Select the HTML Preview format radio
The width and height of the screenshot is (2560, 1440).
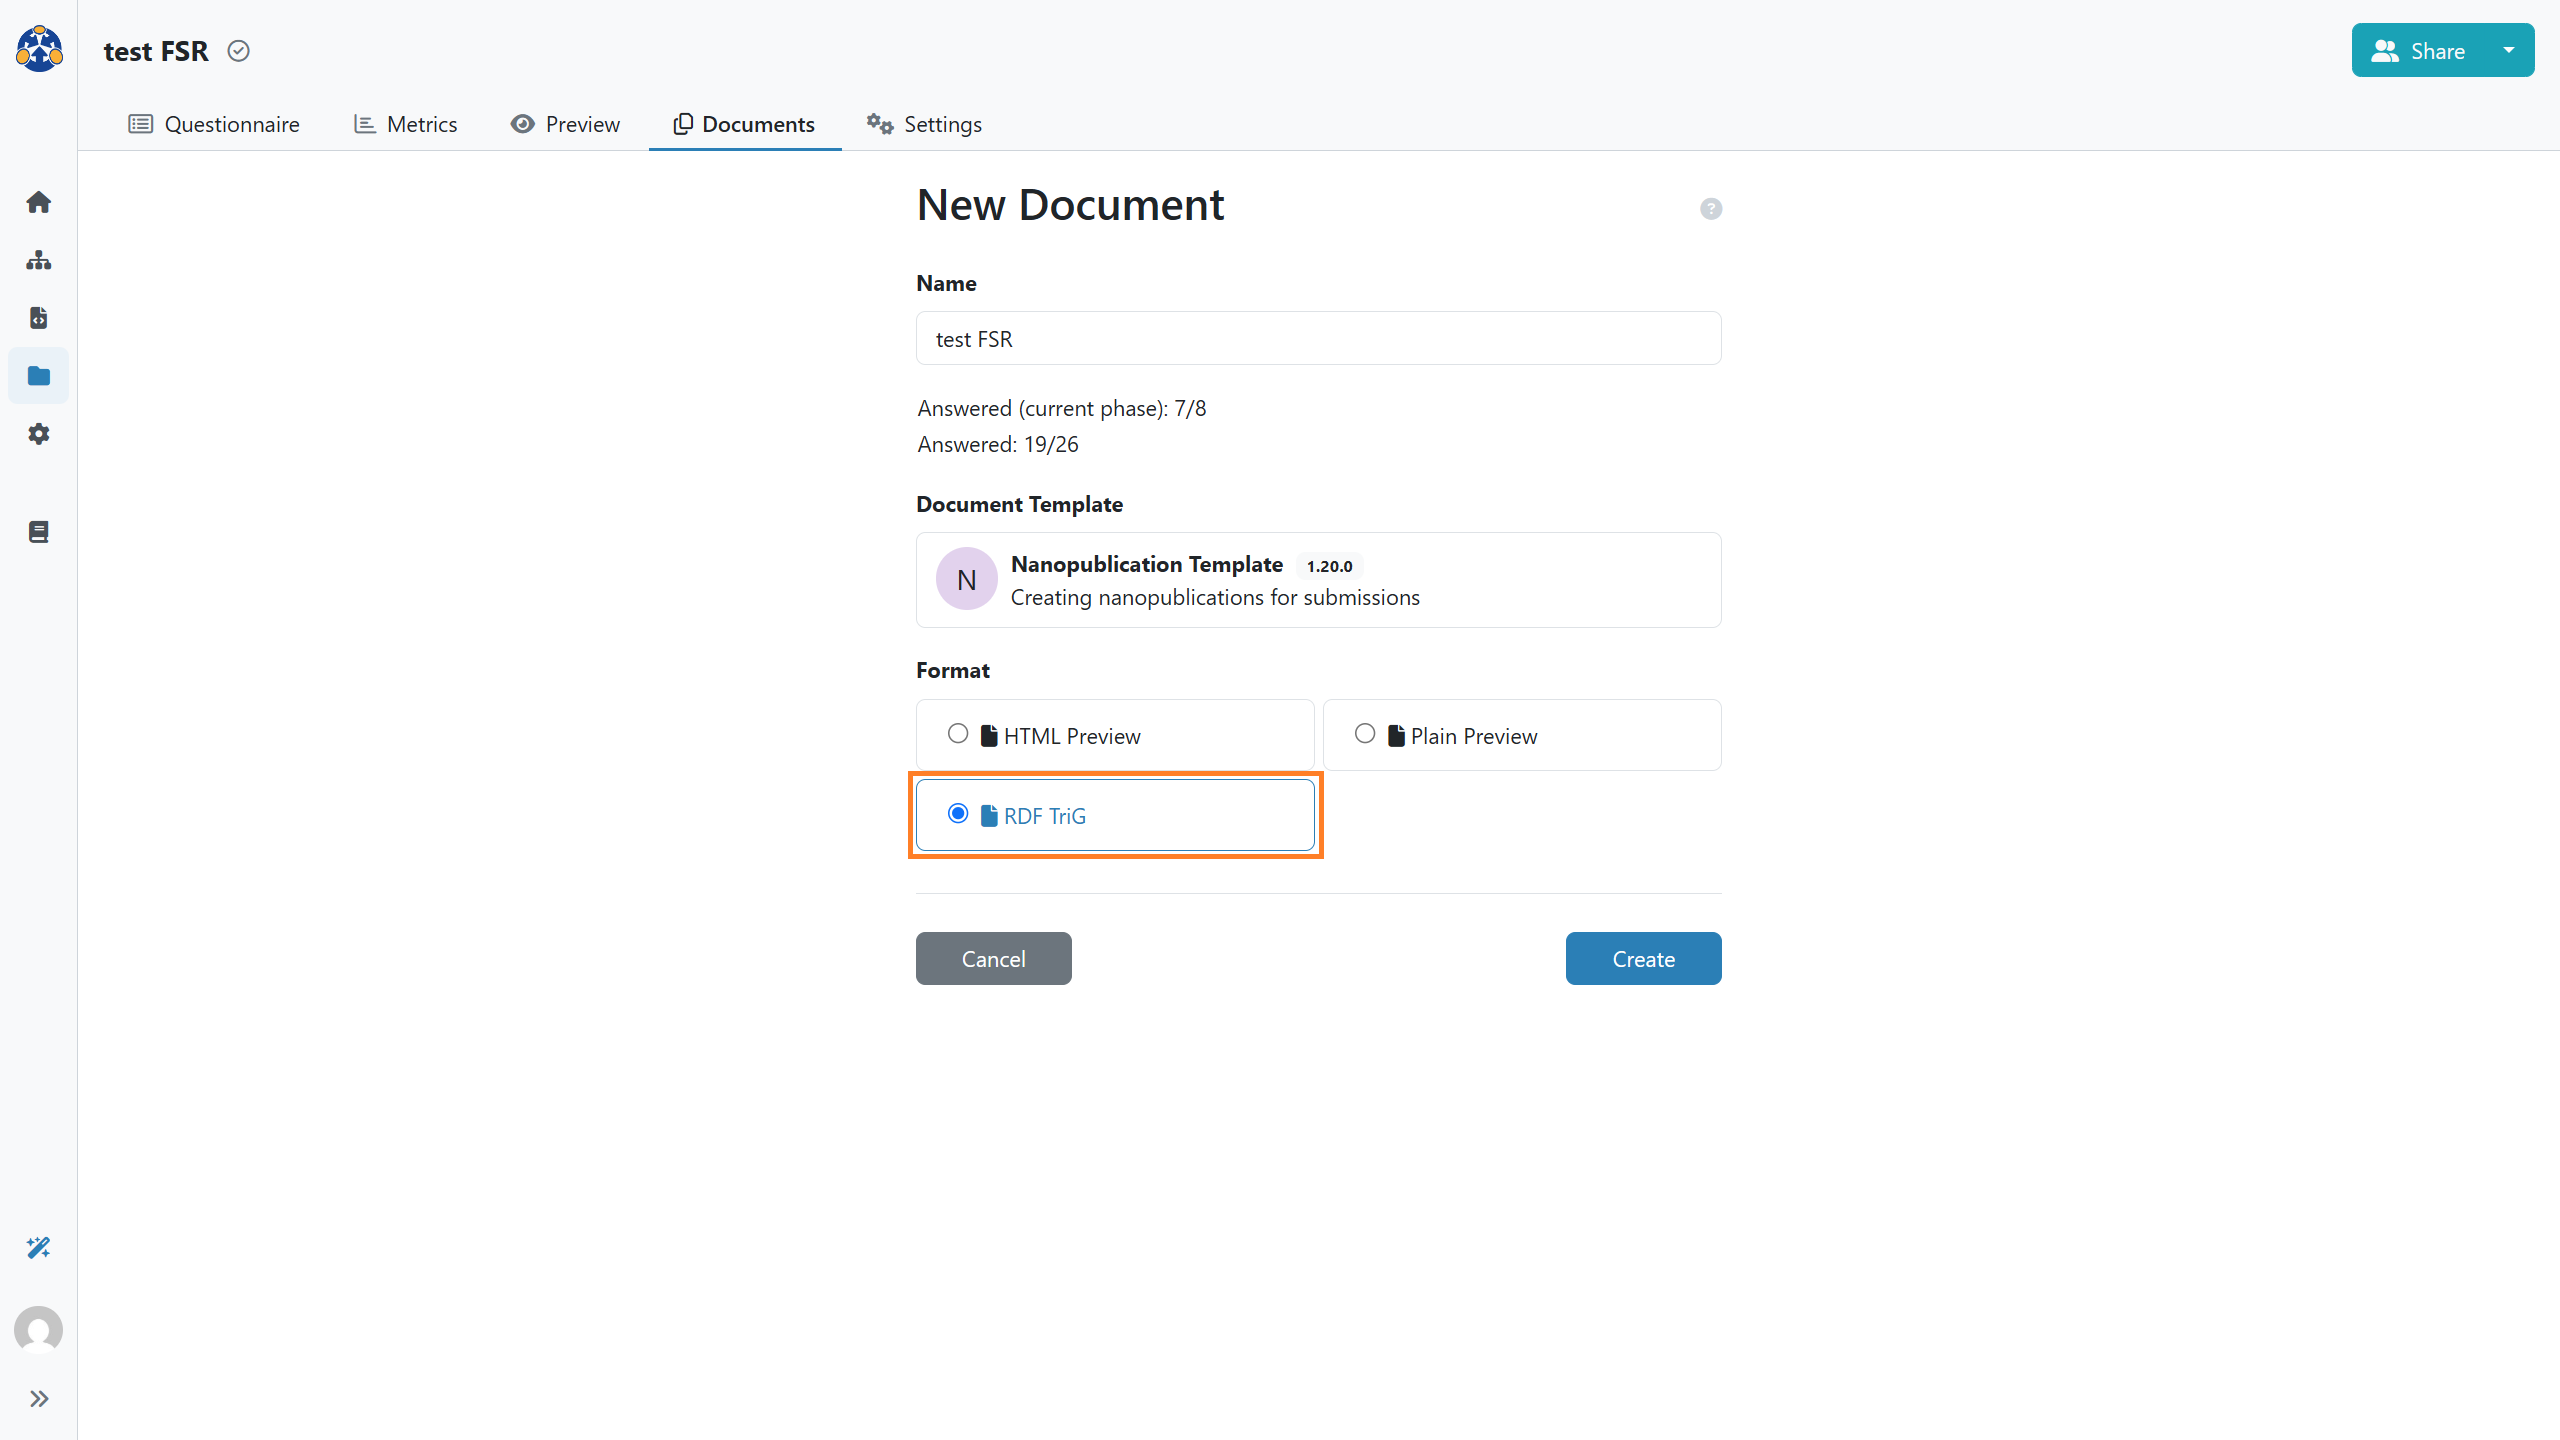tap(958, 734)
